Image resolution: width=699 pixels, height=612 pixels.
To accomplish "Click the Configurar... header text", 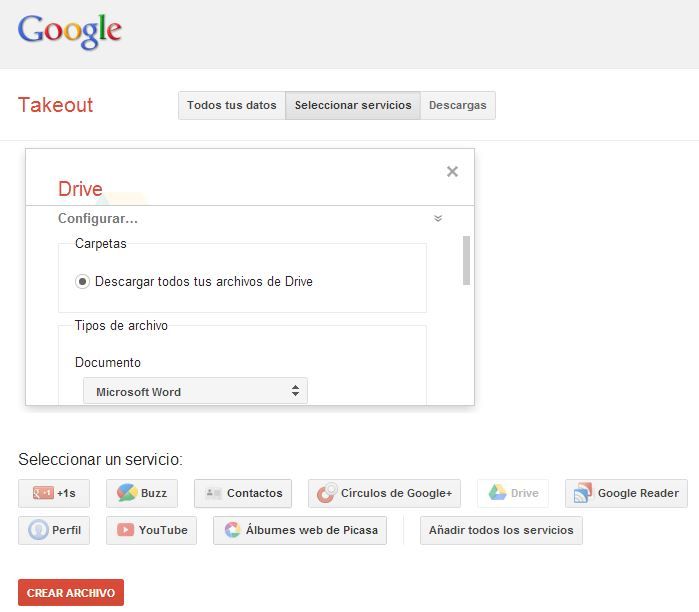I will point(98,218).
